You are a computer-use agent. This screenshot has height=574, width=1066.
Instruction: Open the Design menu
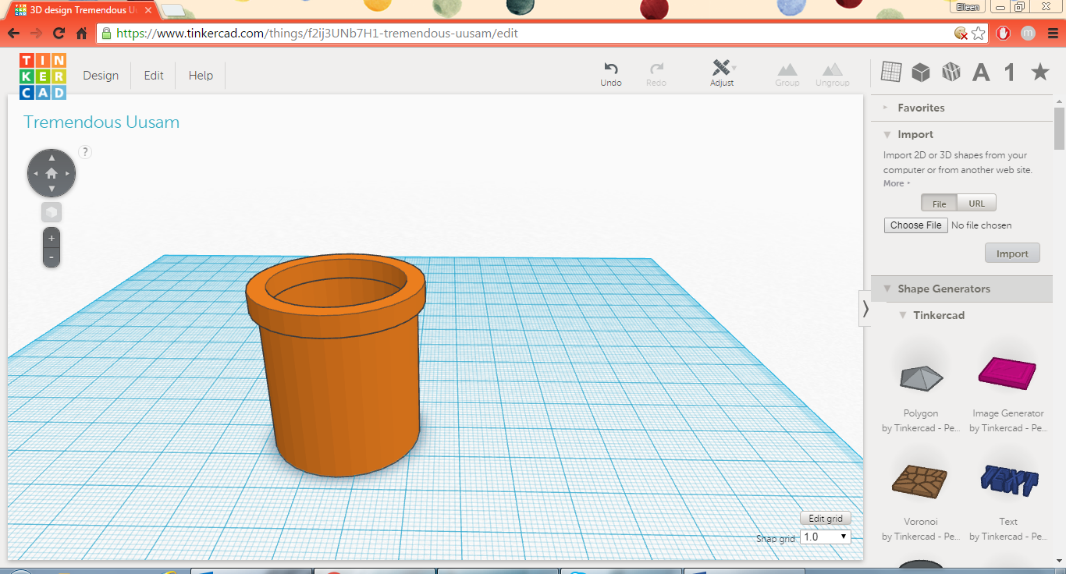pyautogui.click(x=101, y=75)
